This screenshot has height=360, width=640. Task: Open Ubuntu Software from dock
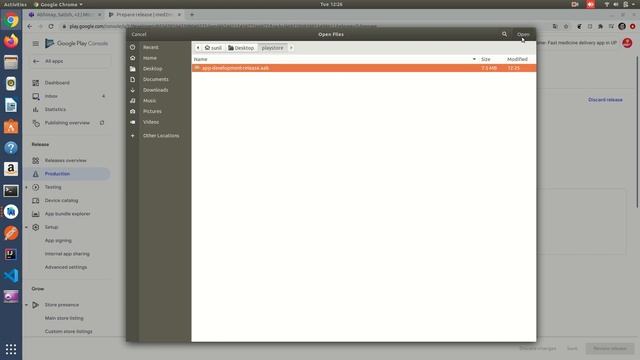pos(11,127)
